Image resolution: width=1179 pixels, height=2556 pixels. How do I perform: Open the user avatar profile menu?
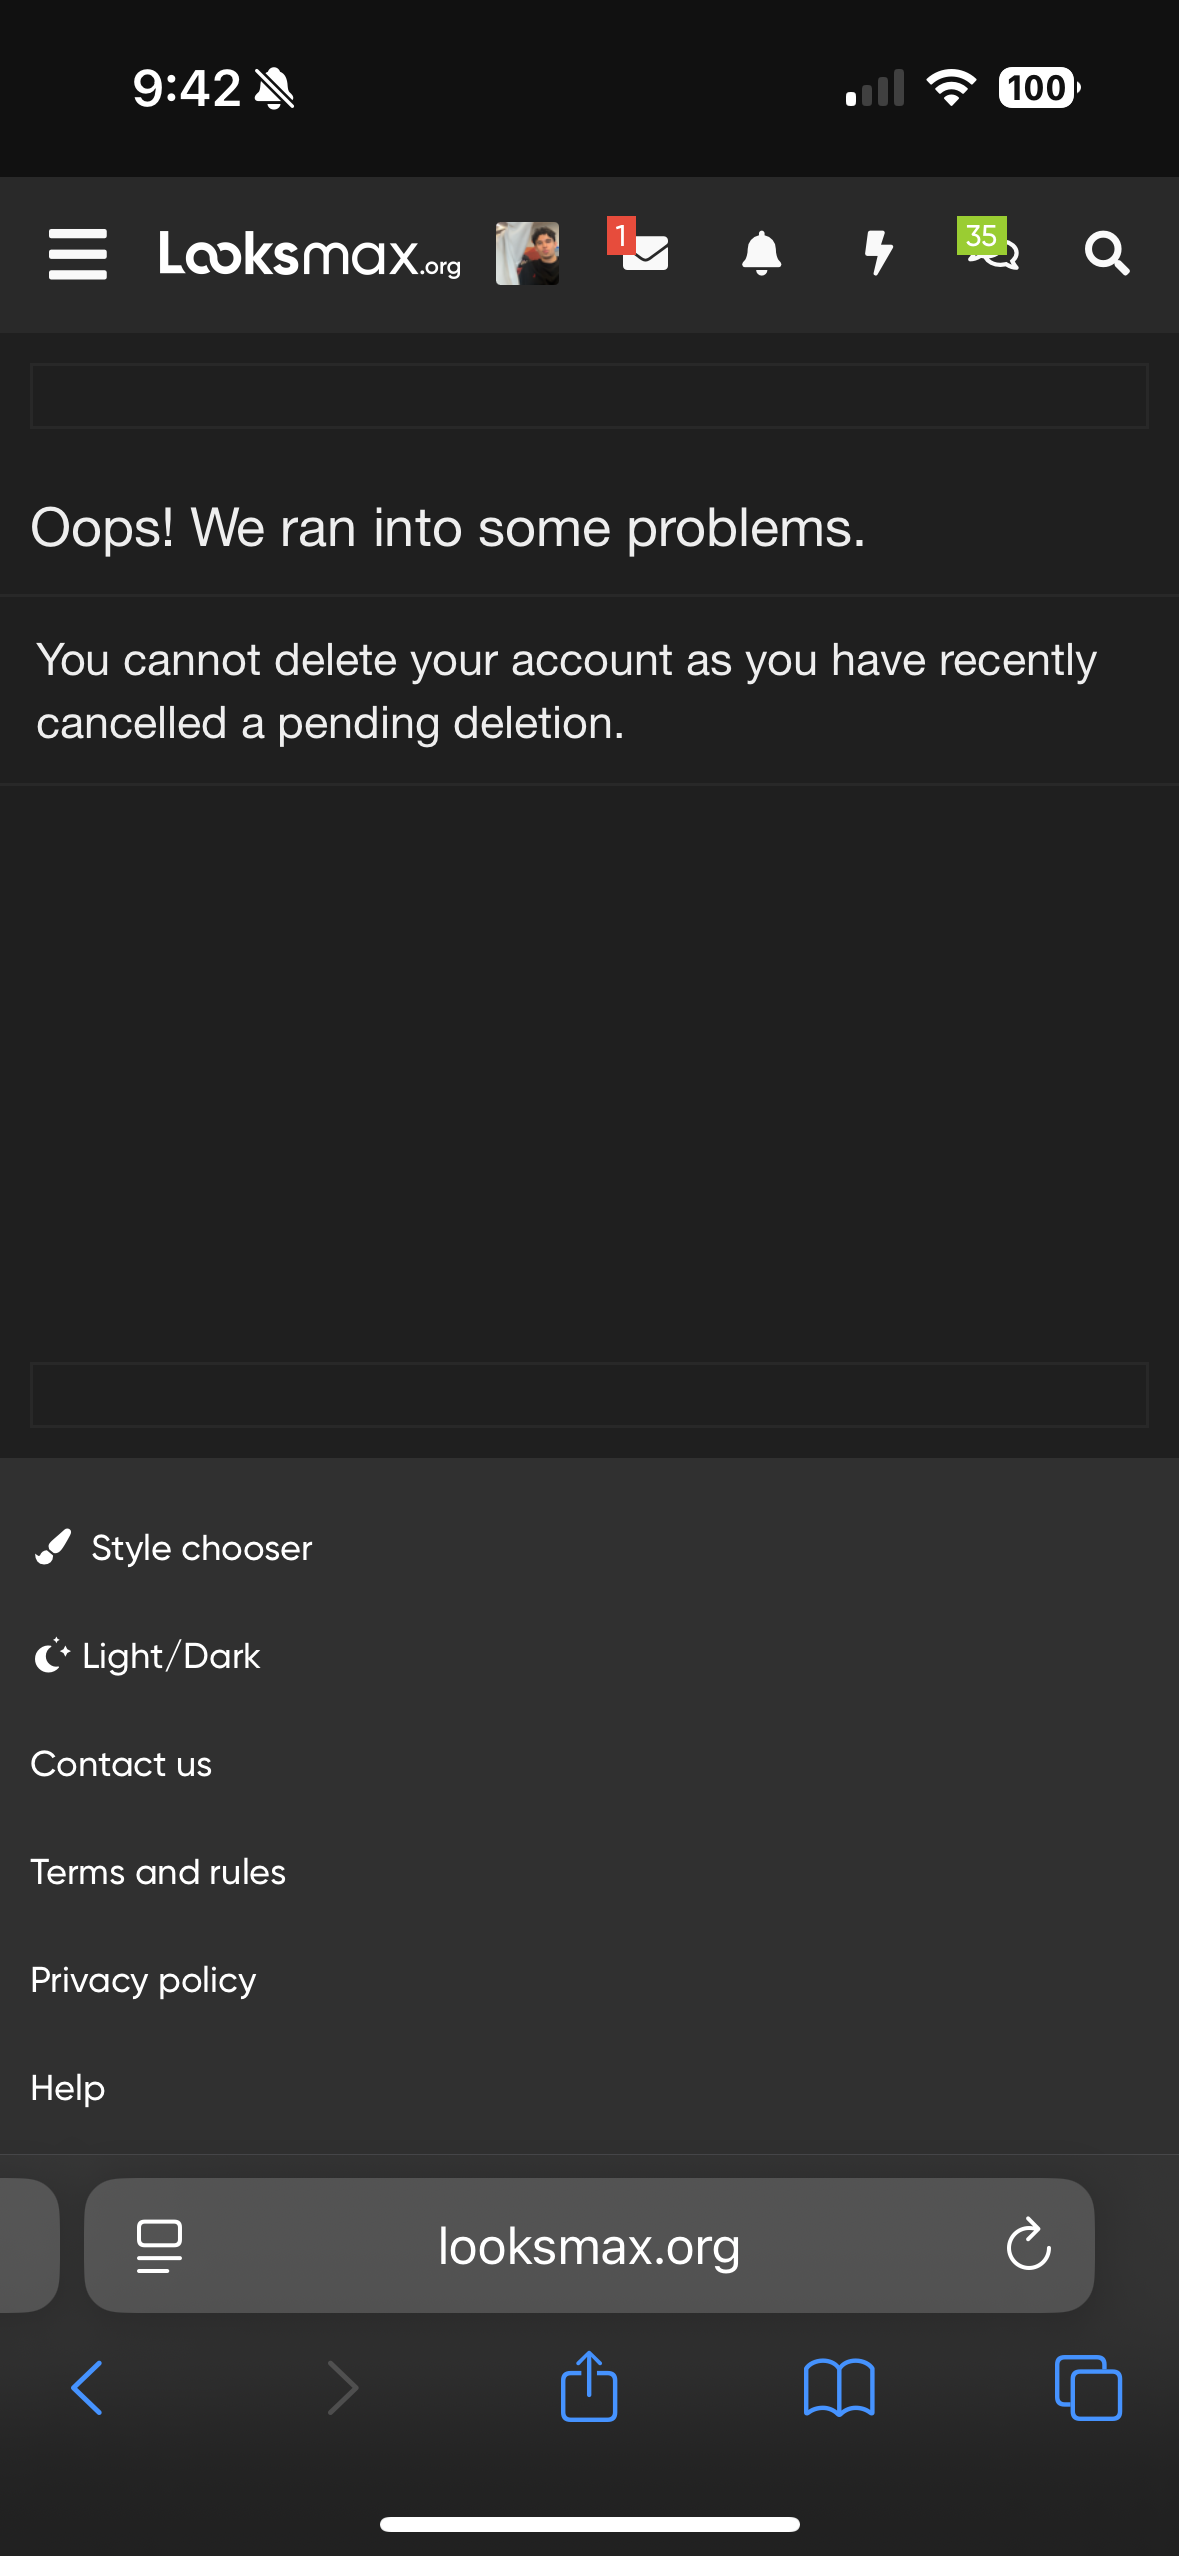click(527, 254)
